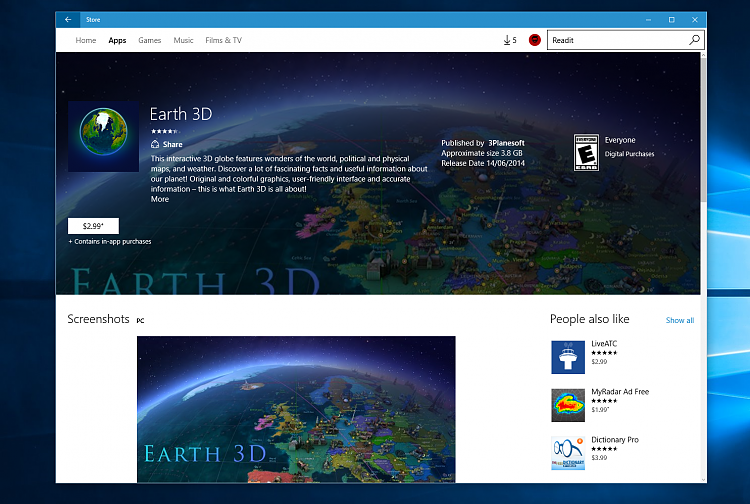Screen dimensions: 750x504
Task: Open the MyRadar Ad Free icon
Action: point(568,404)
